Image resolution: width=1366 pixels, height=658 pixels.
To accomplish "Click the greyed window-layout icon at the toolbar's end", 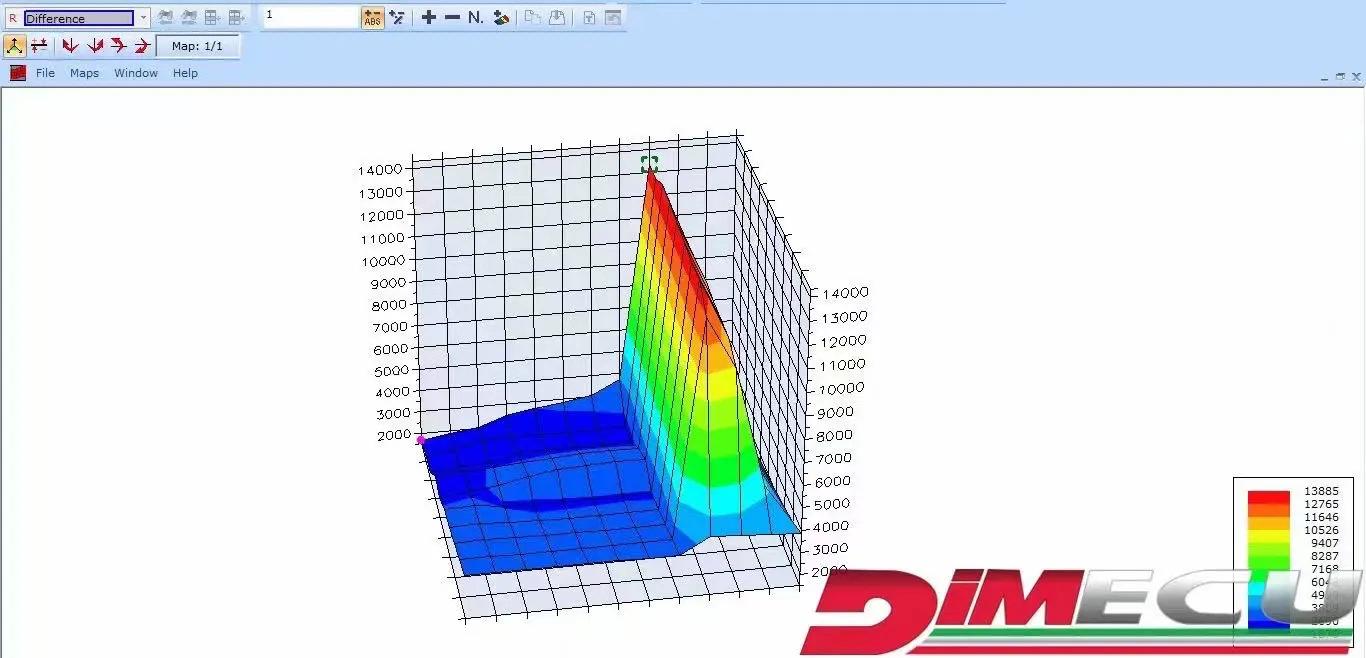I will point(613,17).
